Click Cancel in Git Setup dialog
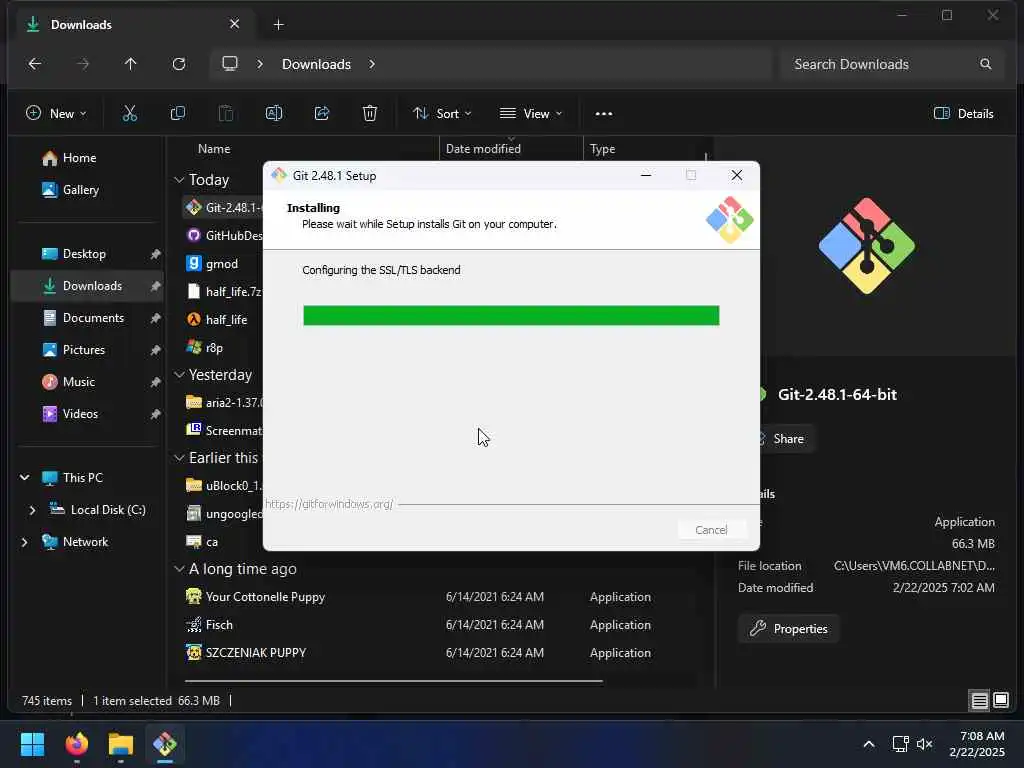The height and width of the screenshot is (768, 1024). pyautogui.click(x=711, y=530)
